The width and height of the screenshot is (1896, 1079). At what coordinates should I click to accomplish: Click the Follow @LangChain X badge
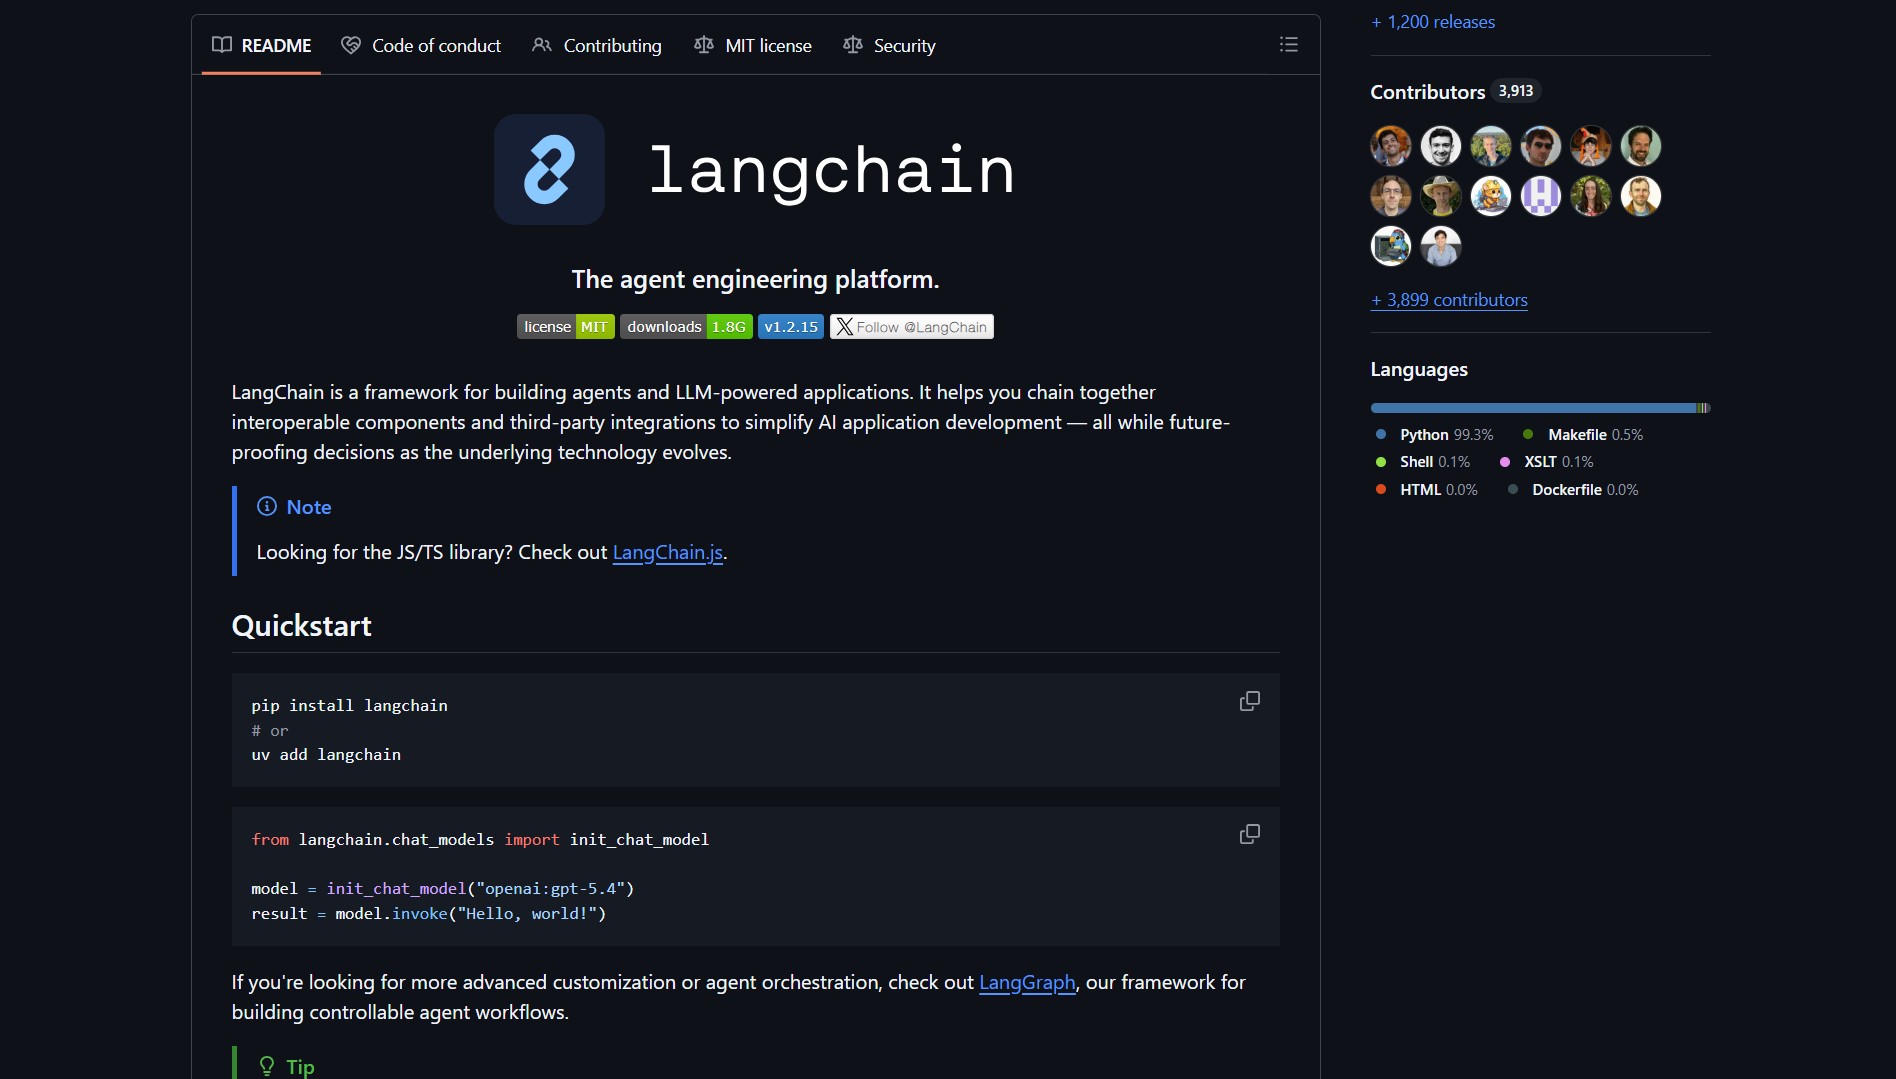click(x=911, y=327)
